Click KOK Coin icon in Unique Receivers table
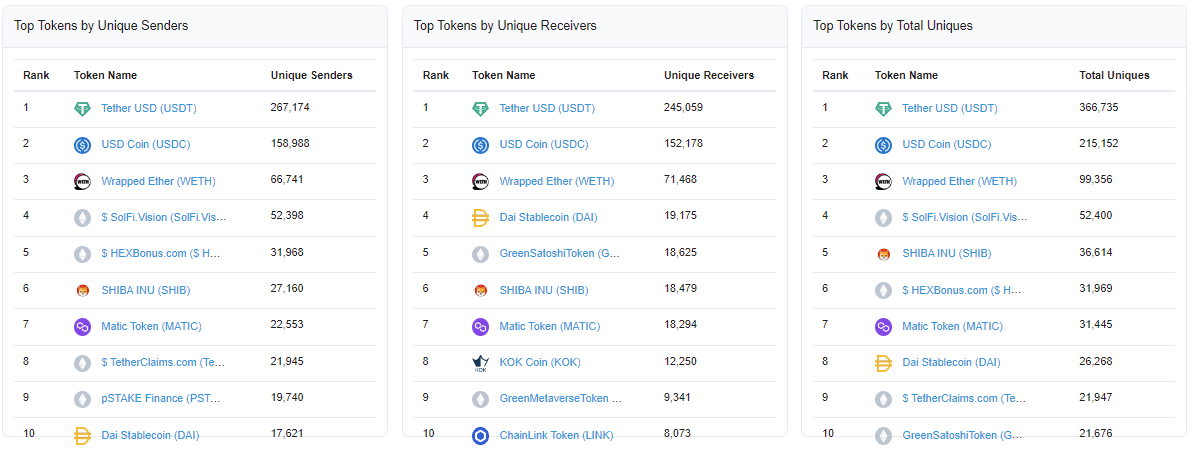 (480, 363)
